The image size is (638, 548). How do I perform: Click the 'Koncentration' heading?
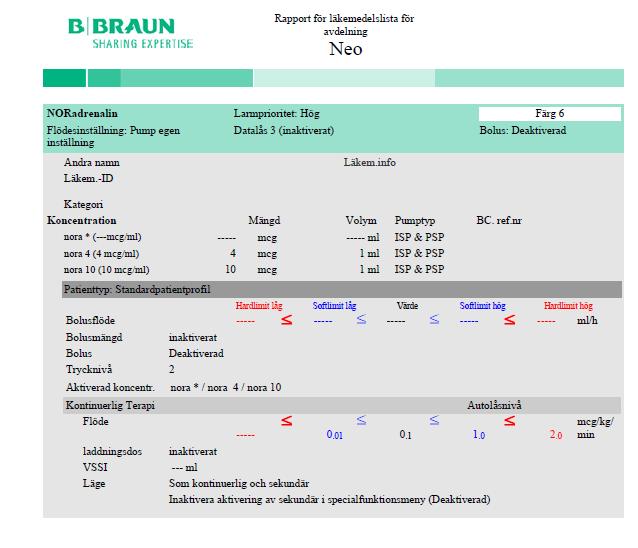[81, 221]
